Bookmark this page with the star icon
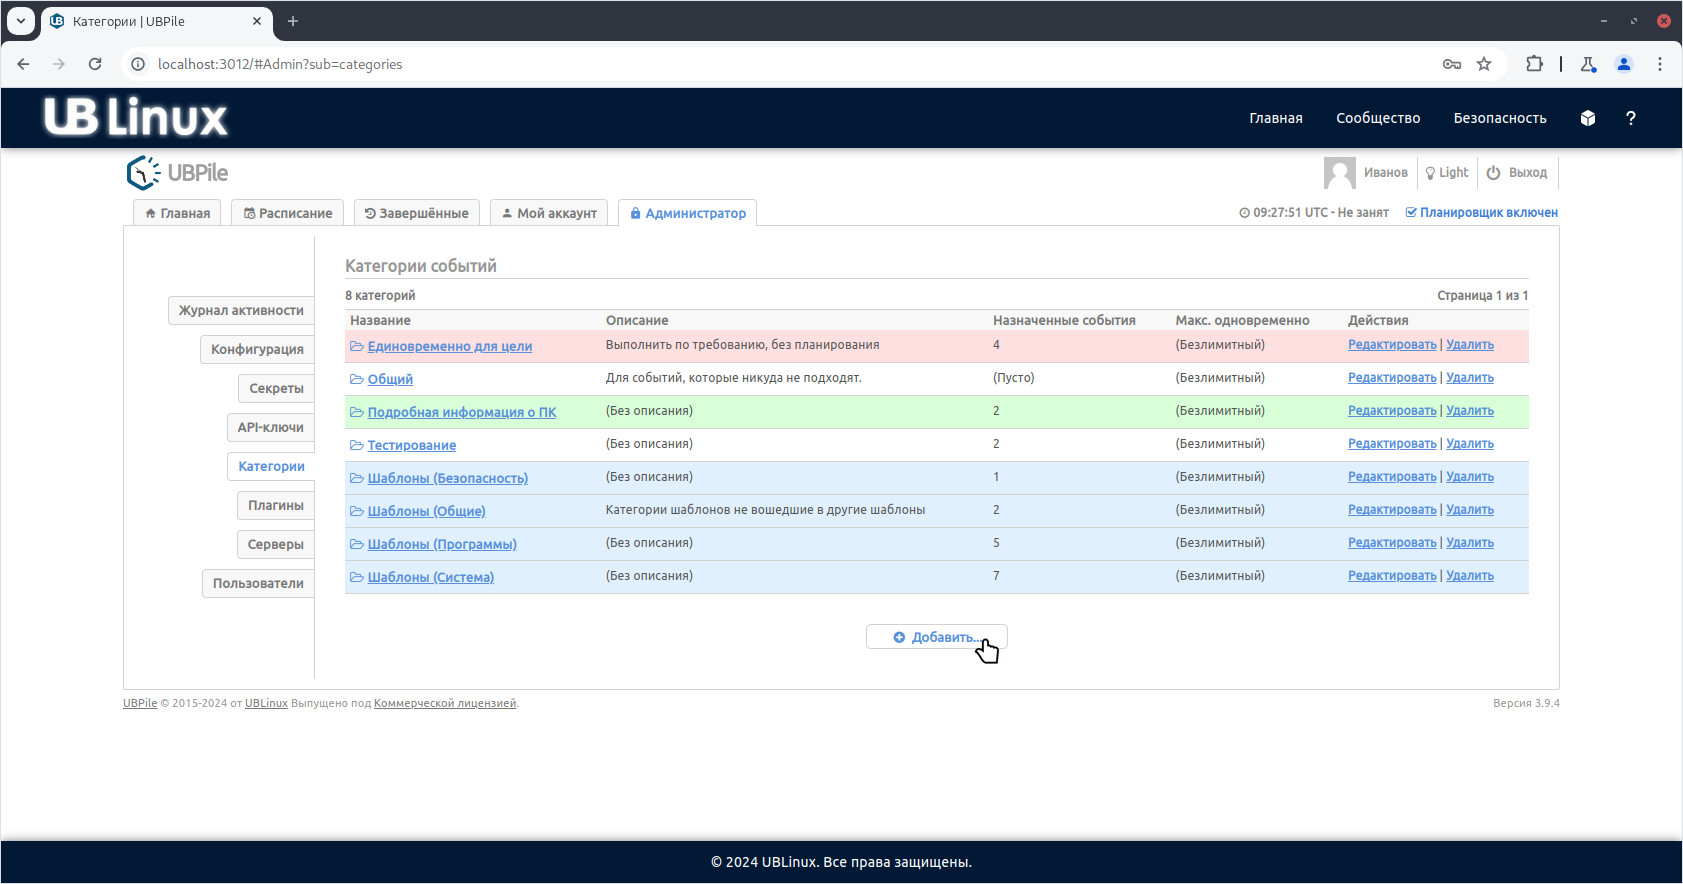Viewport: 1683px width, 884px height. (x=1484, y=64)
